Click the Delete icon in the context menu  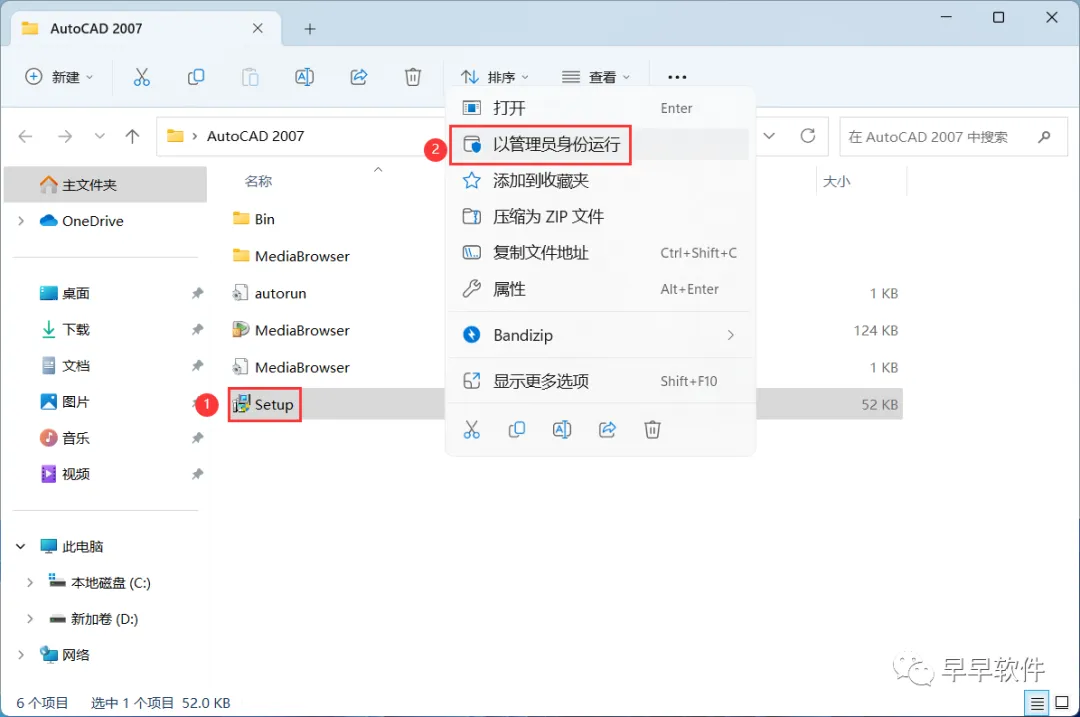click(x=652, y=430)
